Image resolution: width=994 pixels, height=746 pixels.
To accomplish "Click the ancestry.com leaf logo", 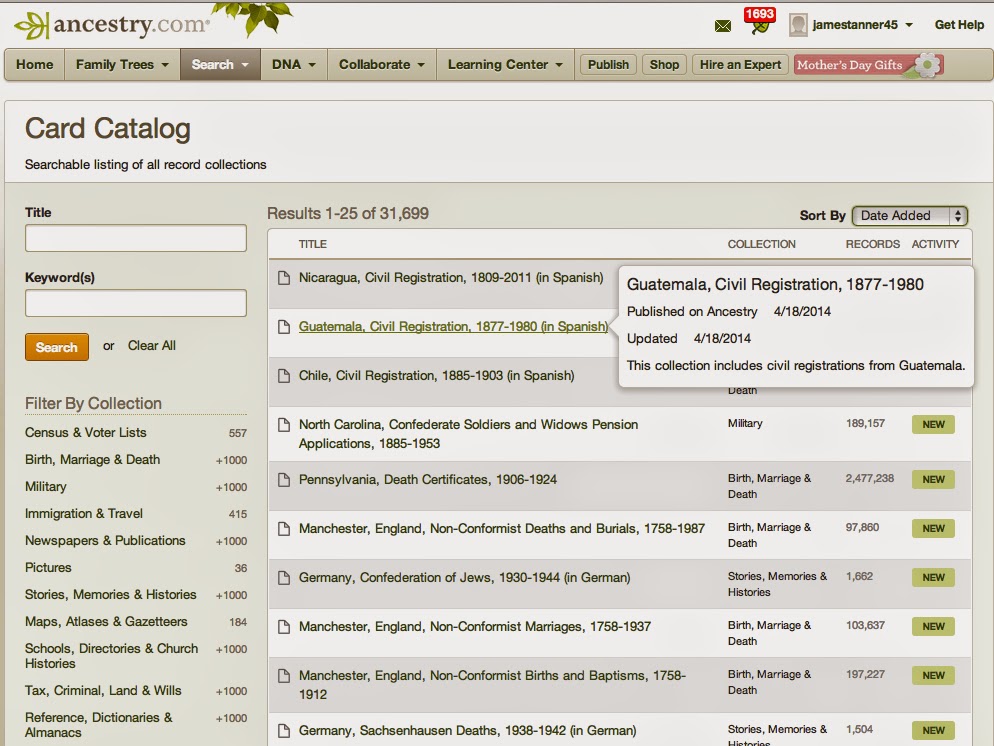I will [113, 25].
